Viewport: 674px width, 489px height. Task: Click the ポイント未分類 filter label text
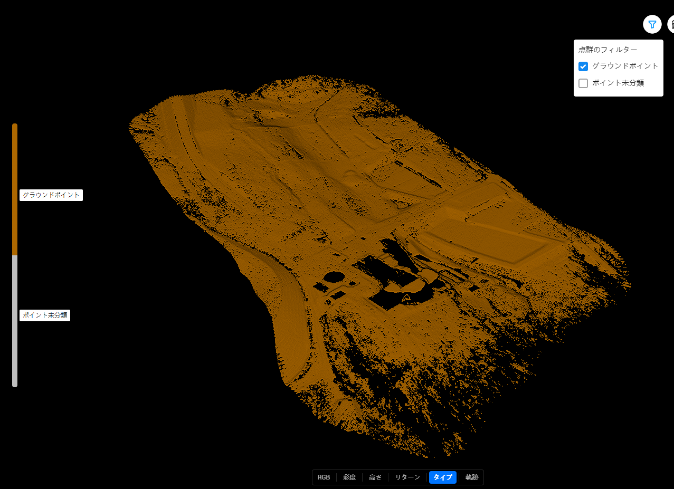click(x=617, y=83)
